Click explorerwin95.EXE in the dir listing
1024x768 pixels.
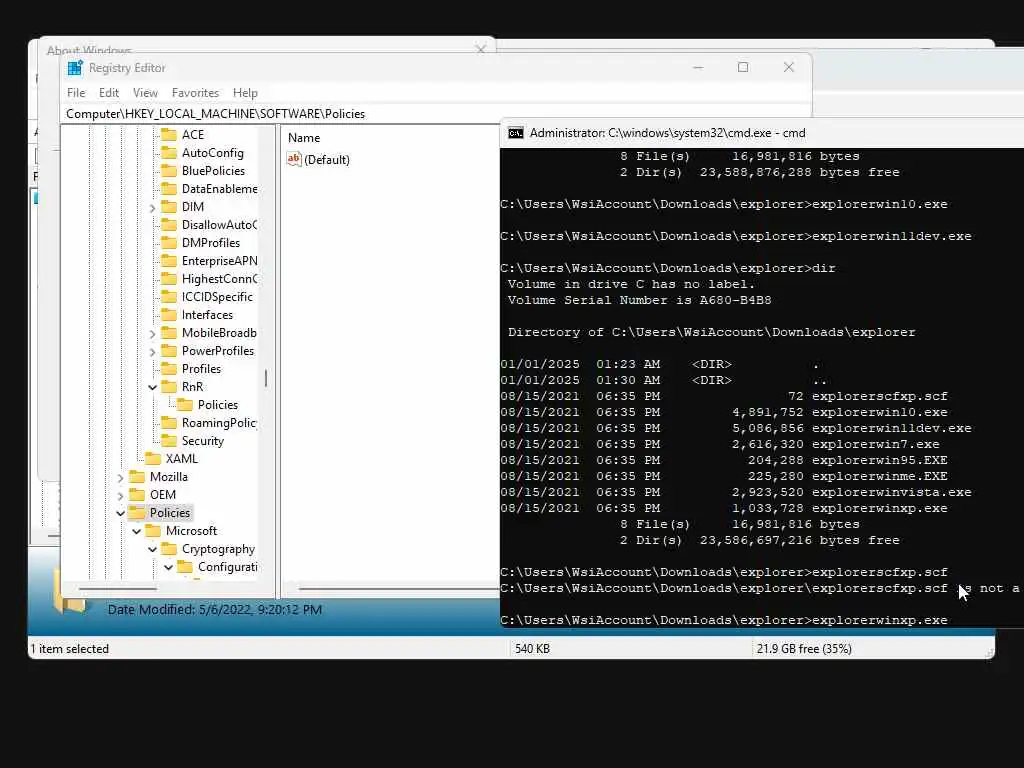pos(880,460)
